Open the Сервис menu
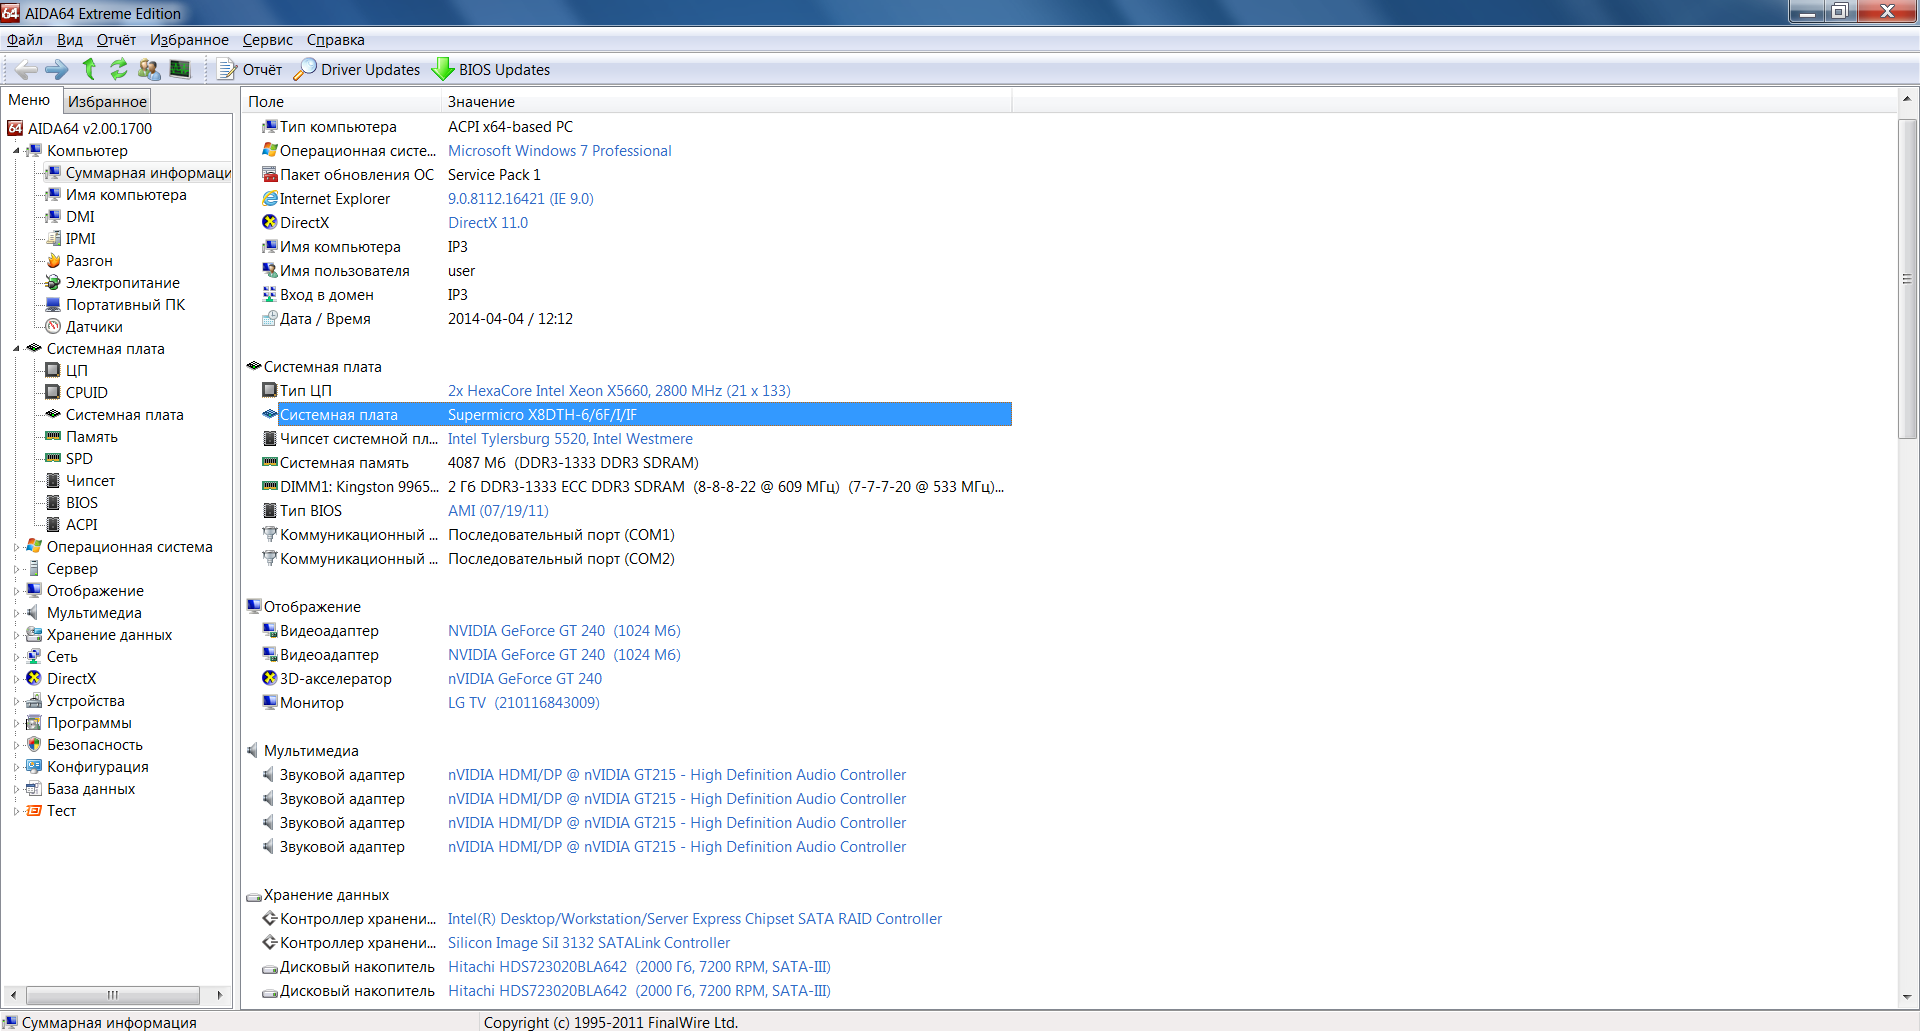Image resolution: width=1920 pixels, height=1032 pixels. [267, 40]
